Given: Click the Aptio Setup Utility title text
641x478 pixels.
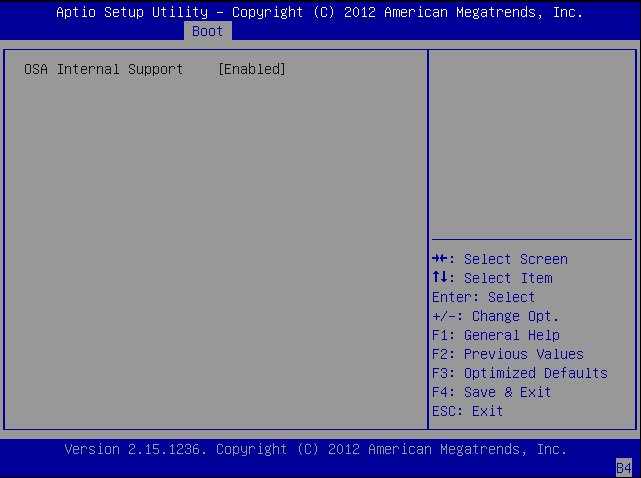Looking at the screenshot, I should click(x=319, y=12).
